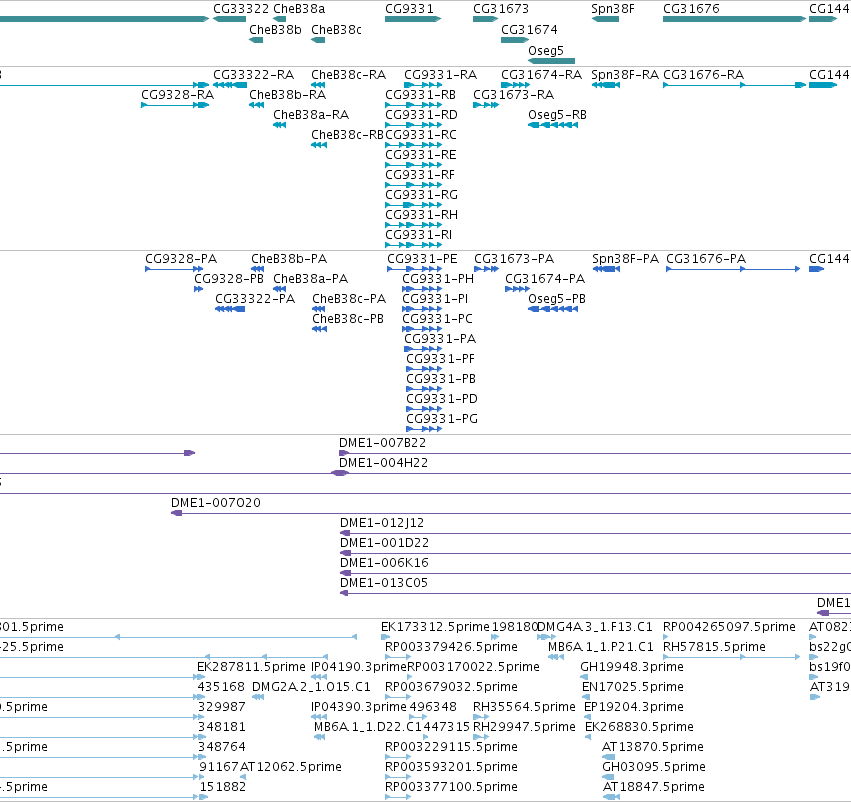Select EST EK287811.5prime label
The height and width of the screenshot is (802, 851).
[x=251, y=667]
